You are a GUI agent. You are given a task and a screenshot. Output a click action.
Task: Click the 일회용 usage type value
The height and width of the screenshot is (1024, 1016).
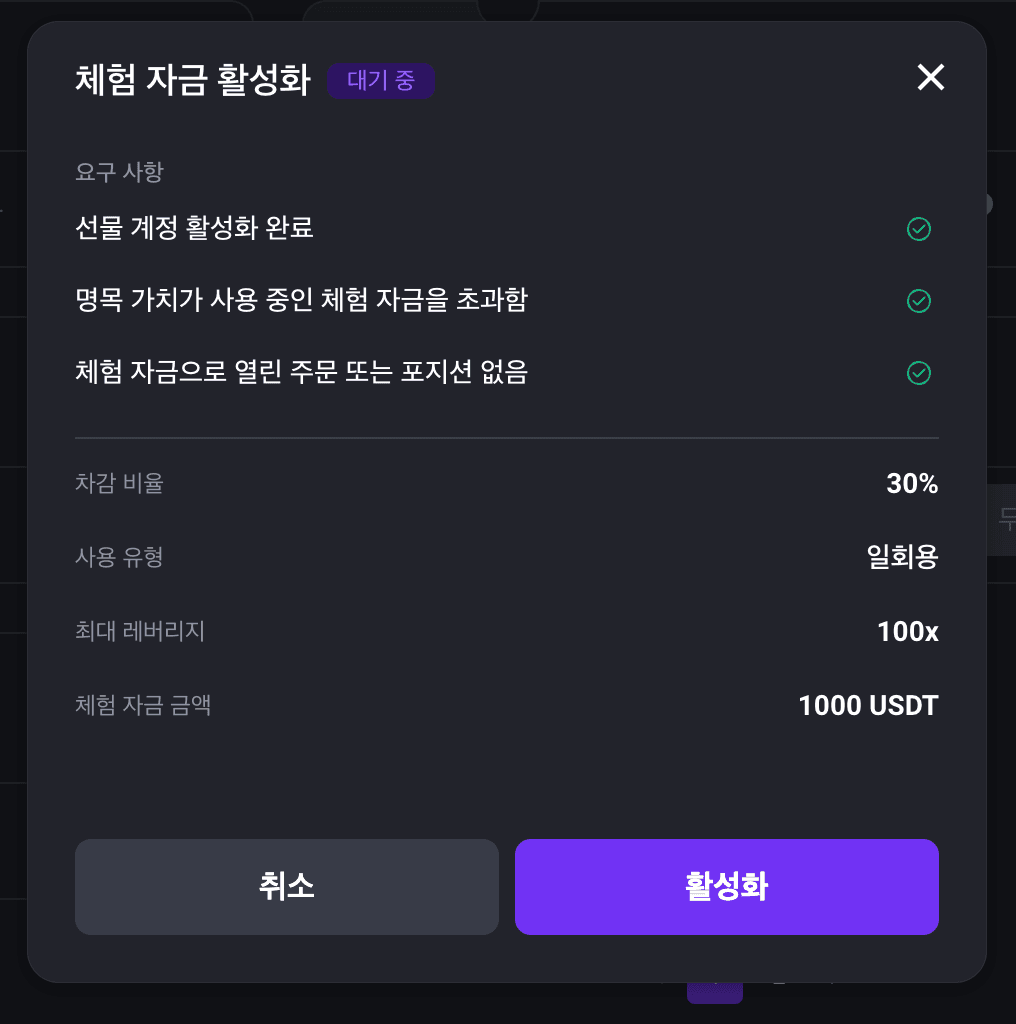902,557
